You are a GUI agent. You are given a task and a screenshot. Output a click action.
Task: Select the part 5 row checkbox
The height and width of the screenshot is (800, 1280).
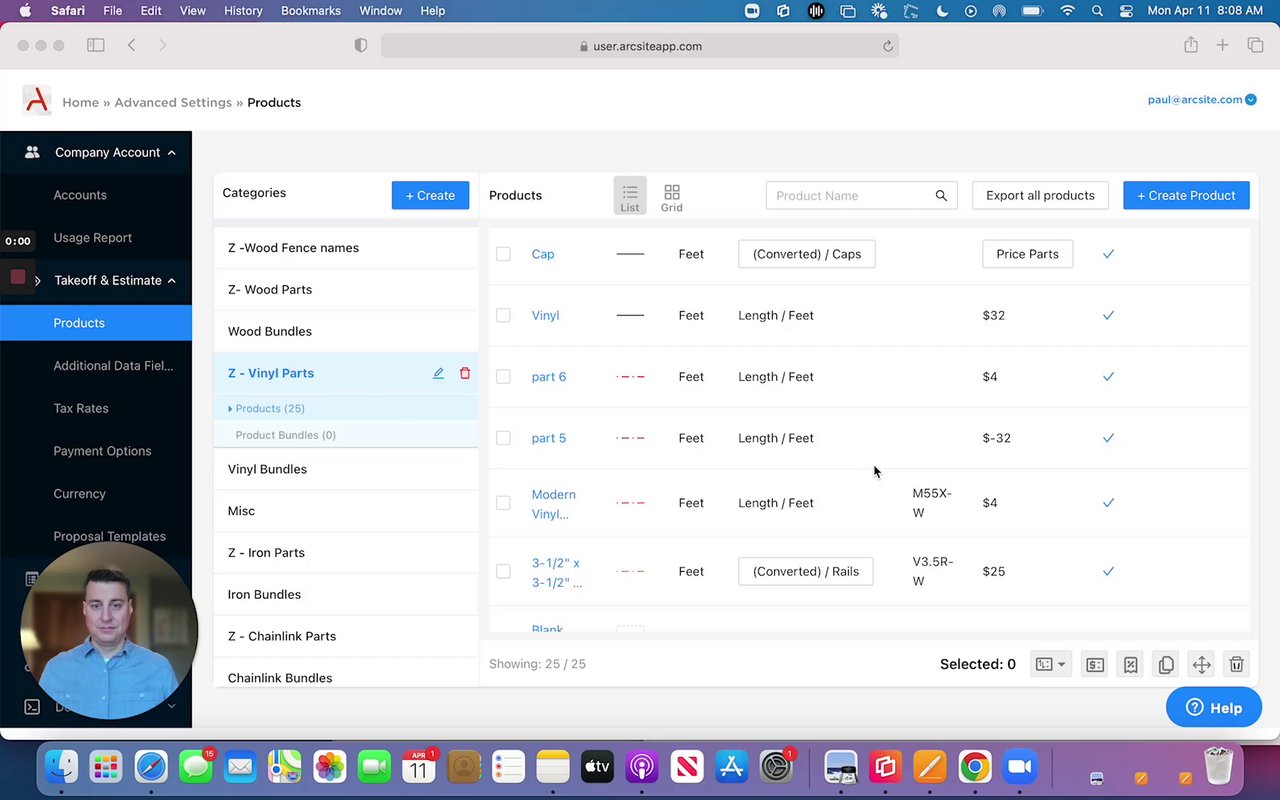tap(503, 438)
